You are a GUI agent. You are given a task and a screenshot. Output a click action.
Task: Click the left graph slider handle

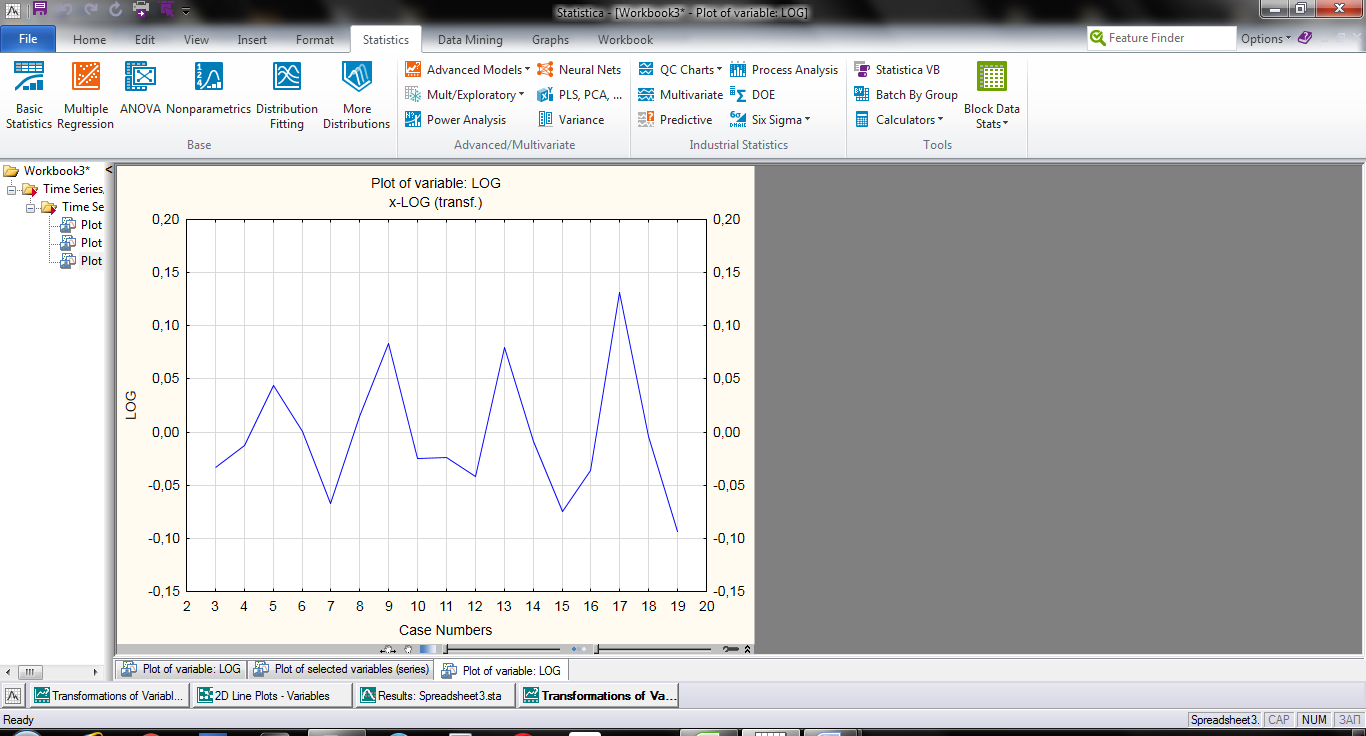pyautogui.click(x=445, y=649)
